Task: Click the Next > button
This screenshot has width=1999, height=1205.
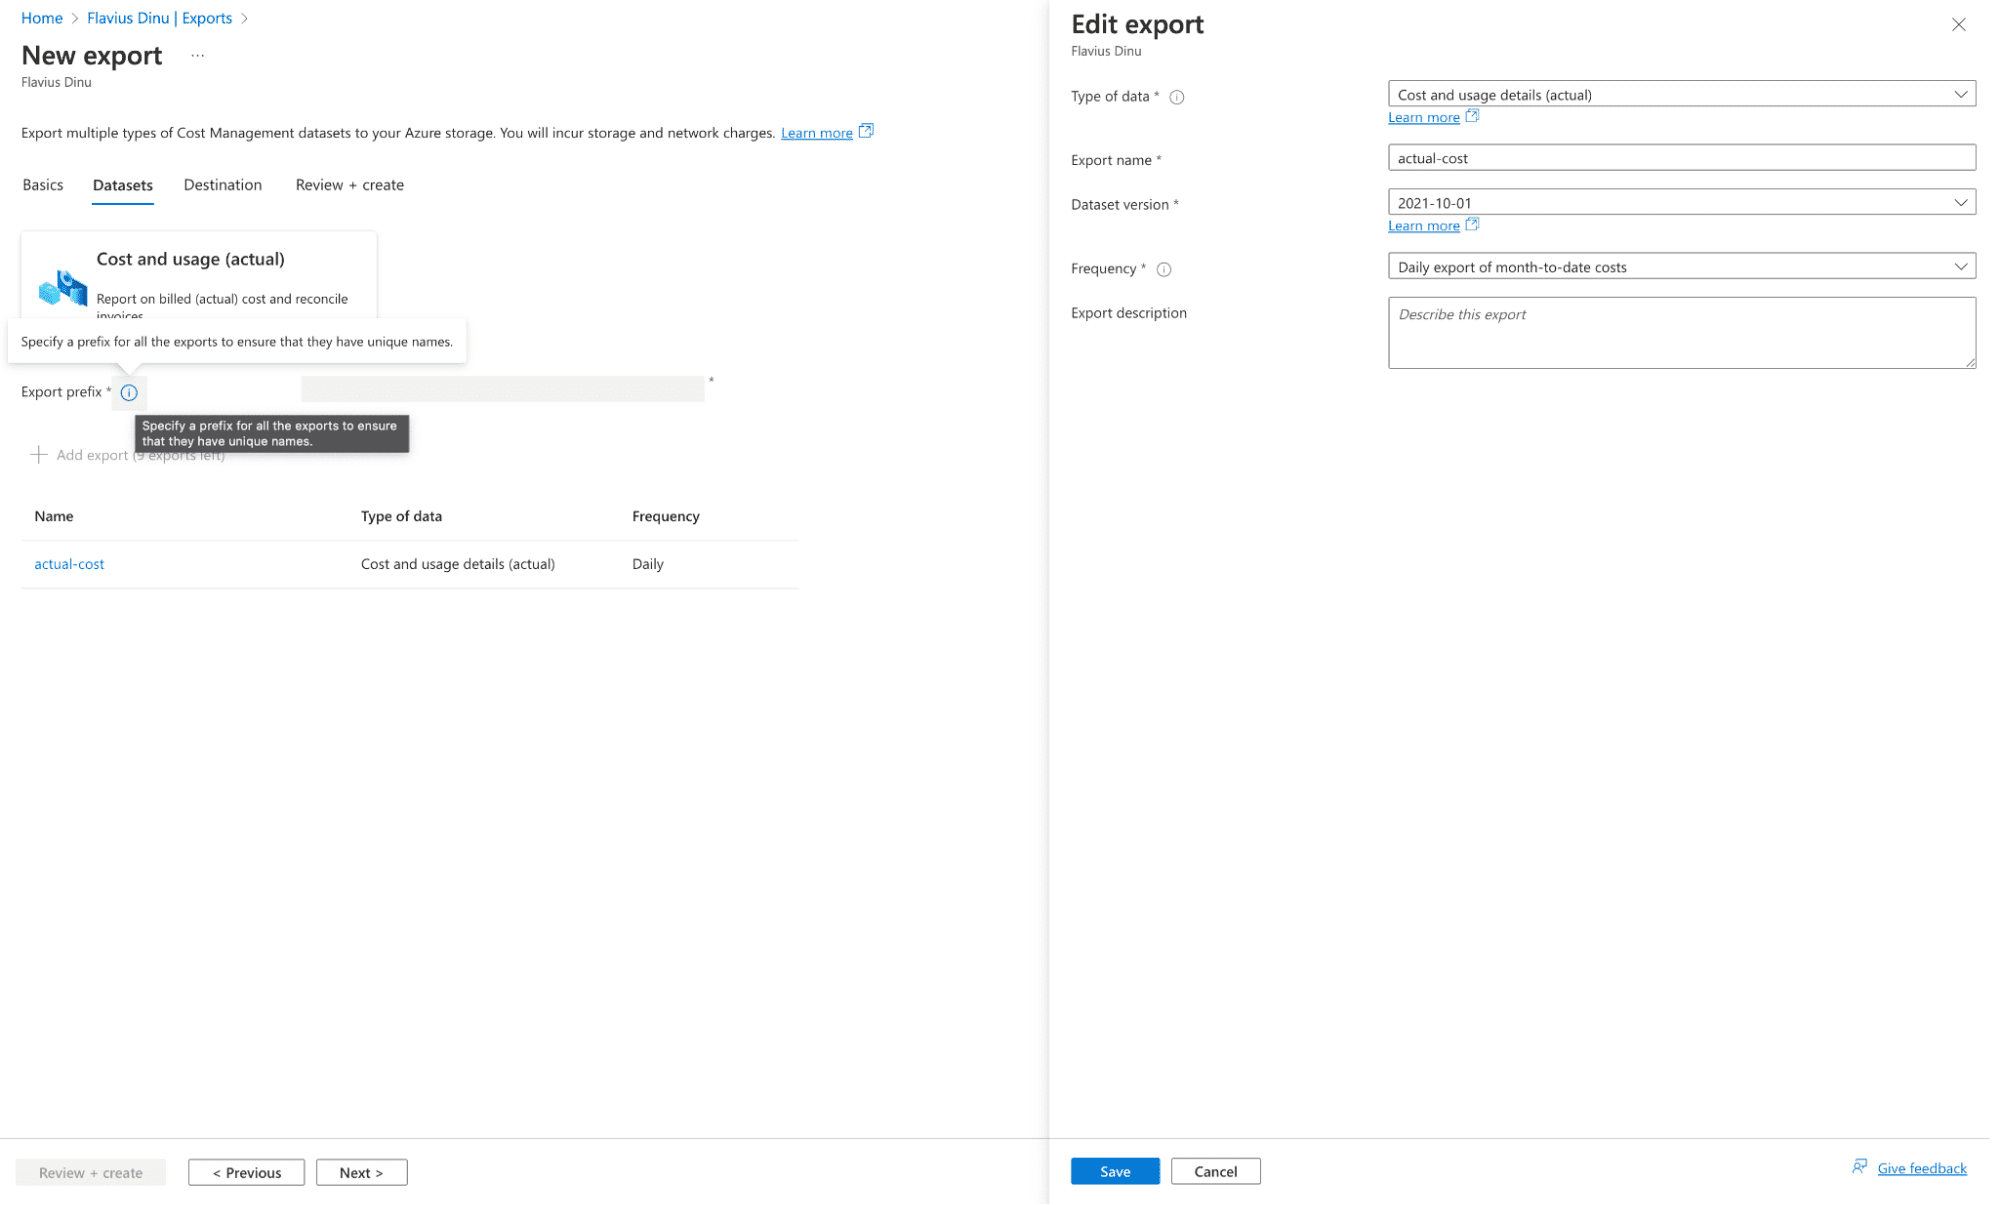Action: pyautogui.click(x=362, y=1172)
